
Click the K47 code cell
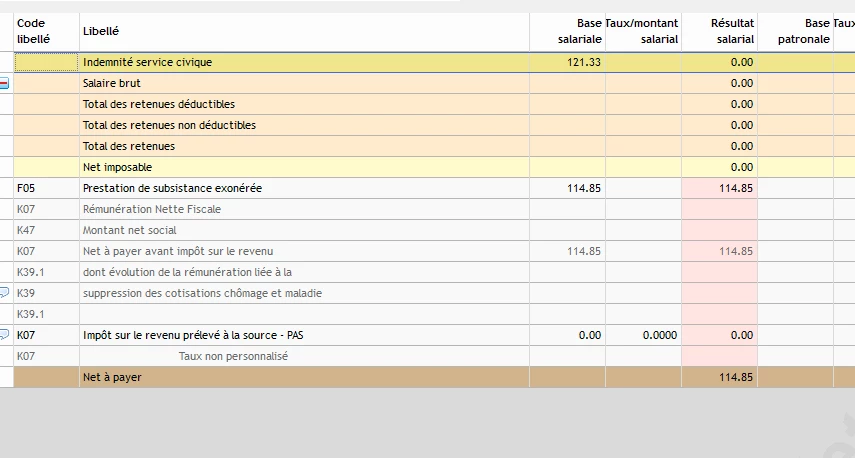[46, 230]
